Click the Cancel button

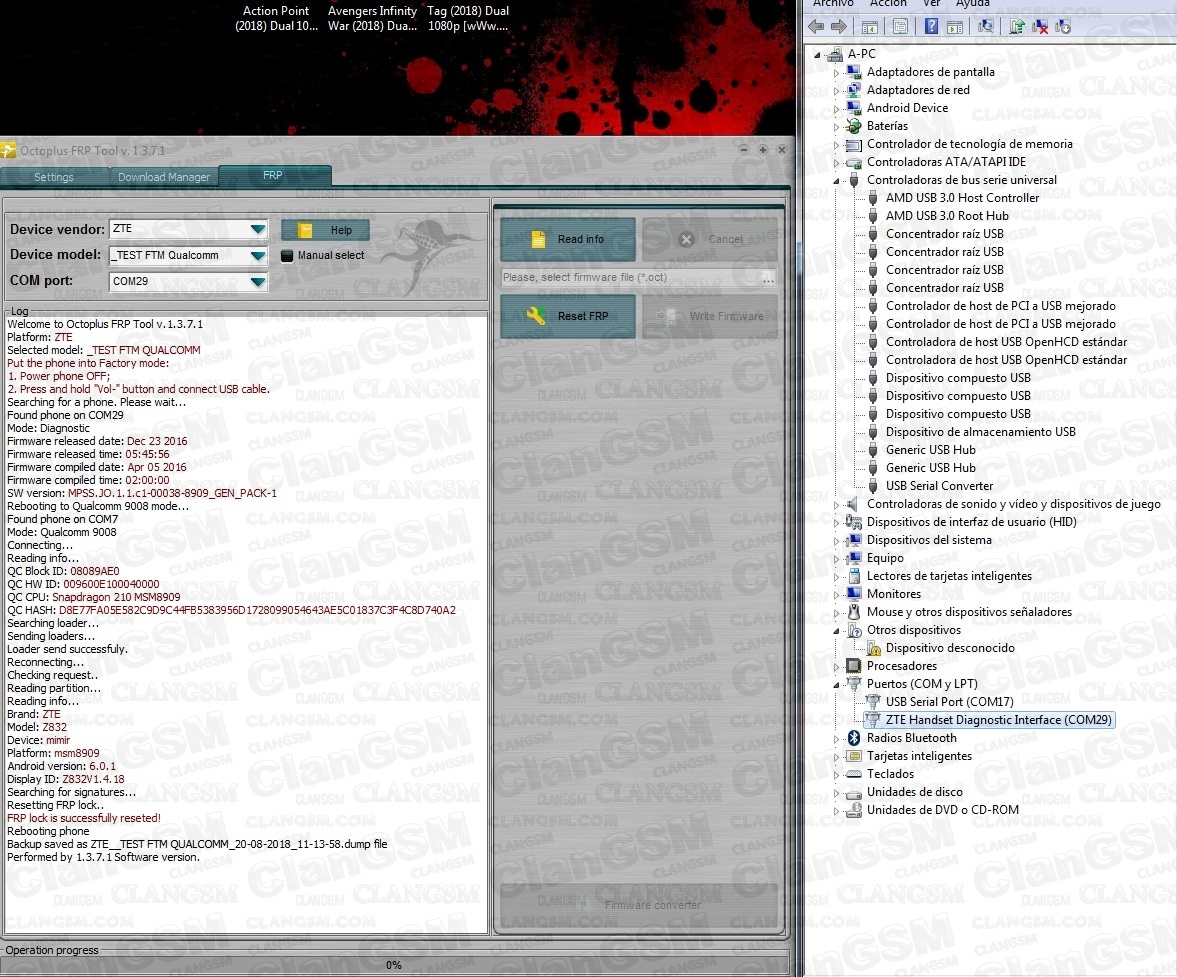pos(709,239)
